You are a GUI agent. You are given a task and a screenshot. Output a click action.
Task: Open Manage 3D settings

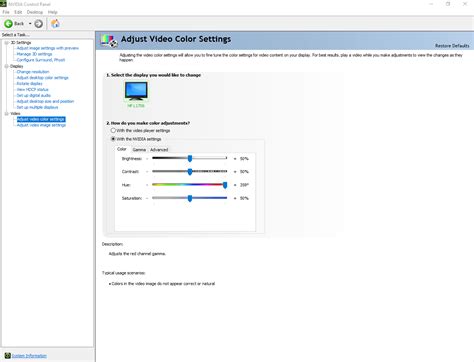click(34, 54)
